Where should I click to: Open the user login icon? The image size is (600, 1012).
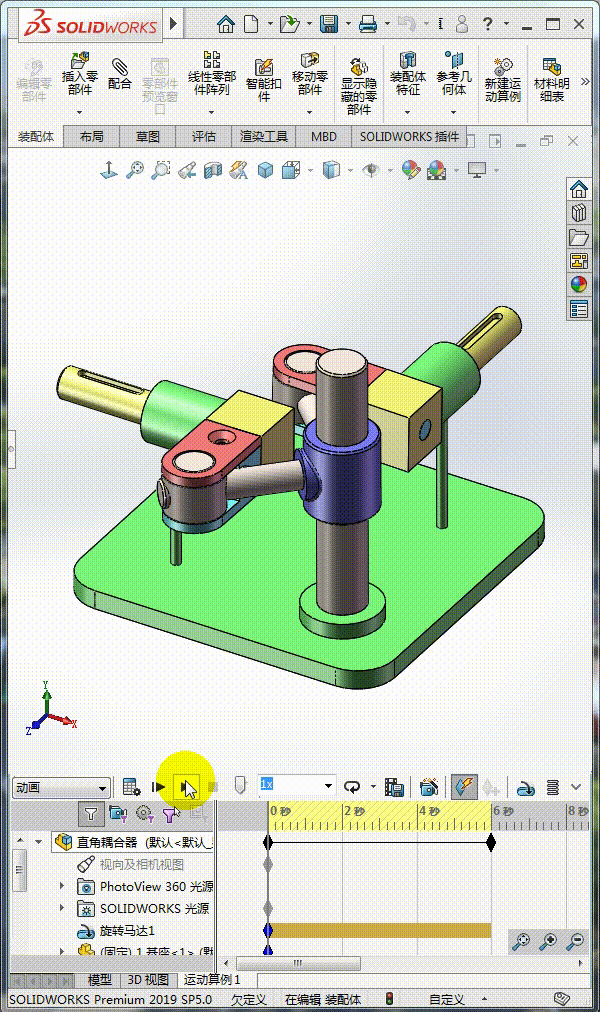pos(462,25)
